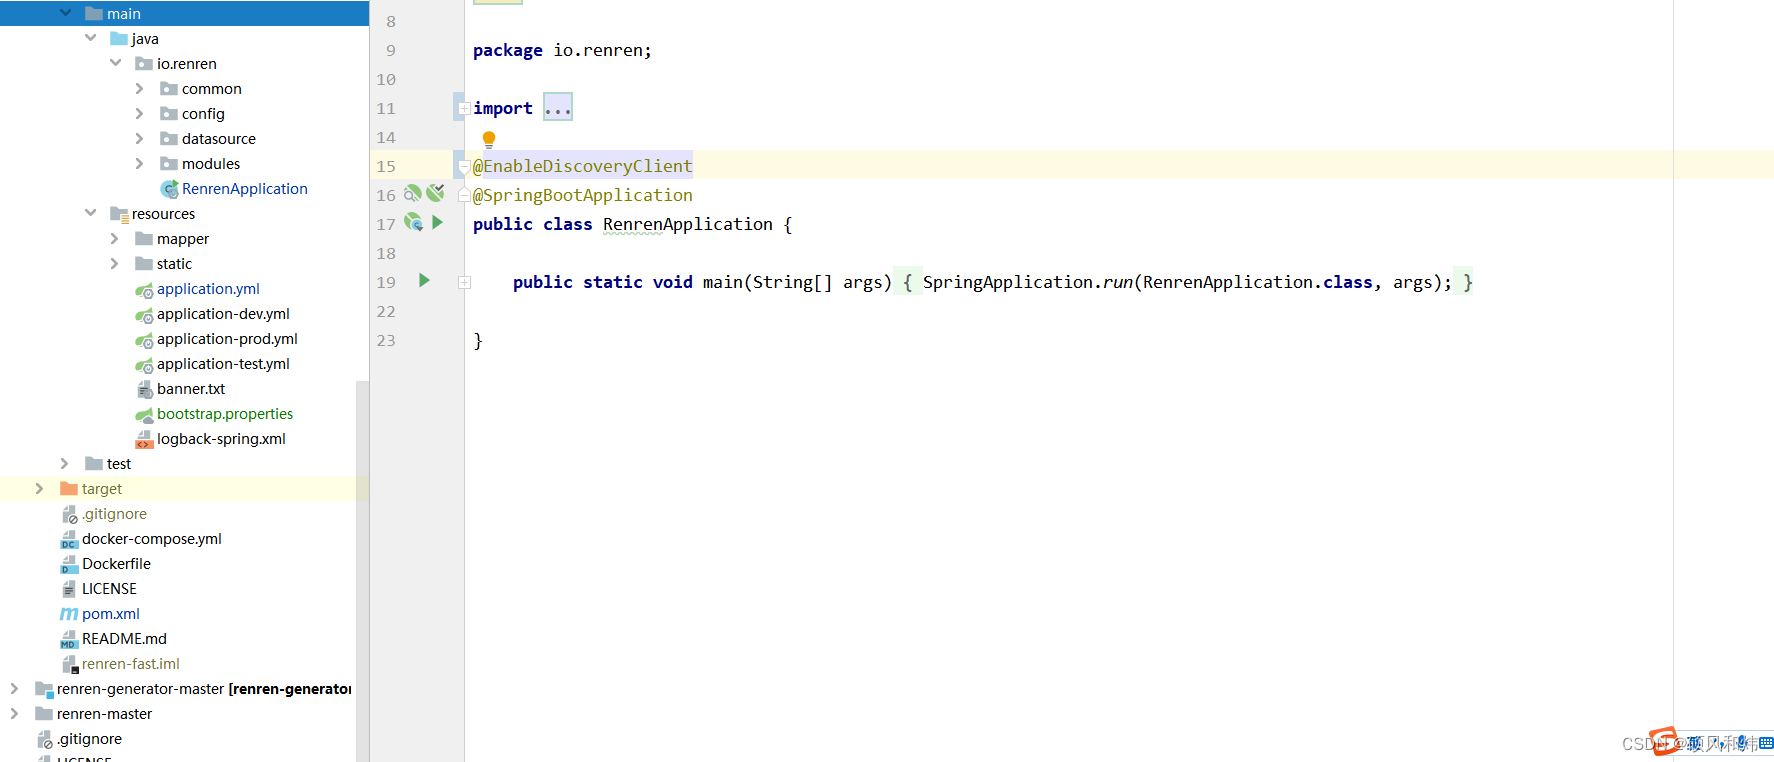The width and height of the screenshot is (1774, 762).
Task: Expand the mapper folder arrow
Action: pos(115,238)
